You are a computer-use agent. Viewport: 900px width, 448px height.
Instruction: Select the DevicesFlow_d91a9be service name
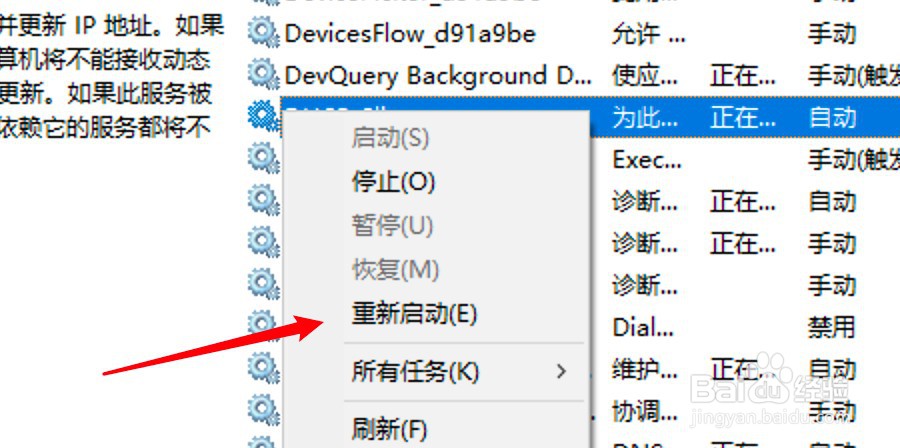tap(410, 34)
